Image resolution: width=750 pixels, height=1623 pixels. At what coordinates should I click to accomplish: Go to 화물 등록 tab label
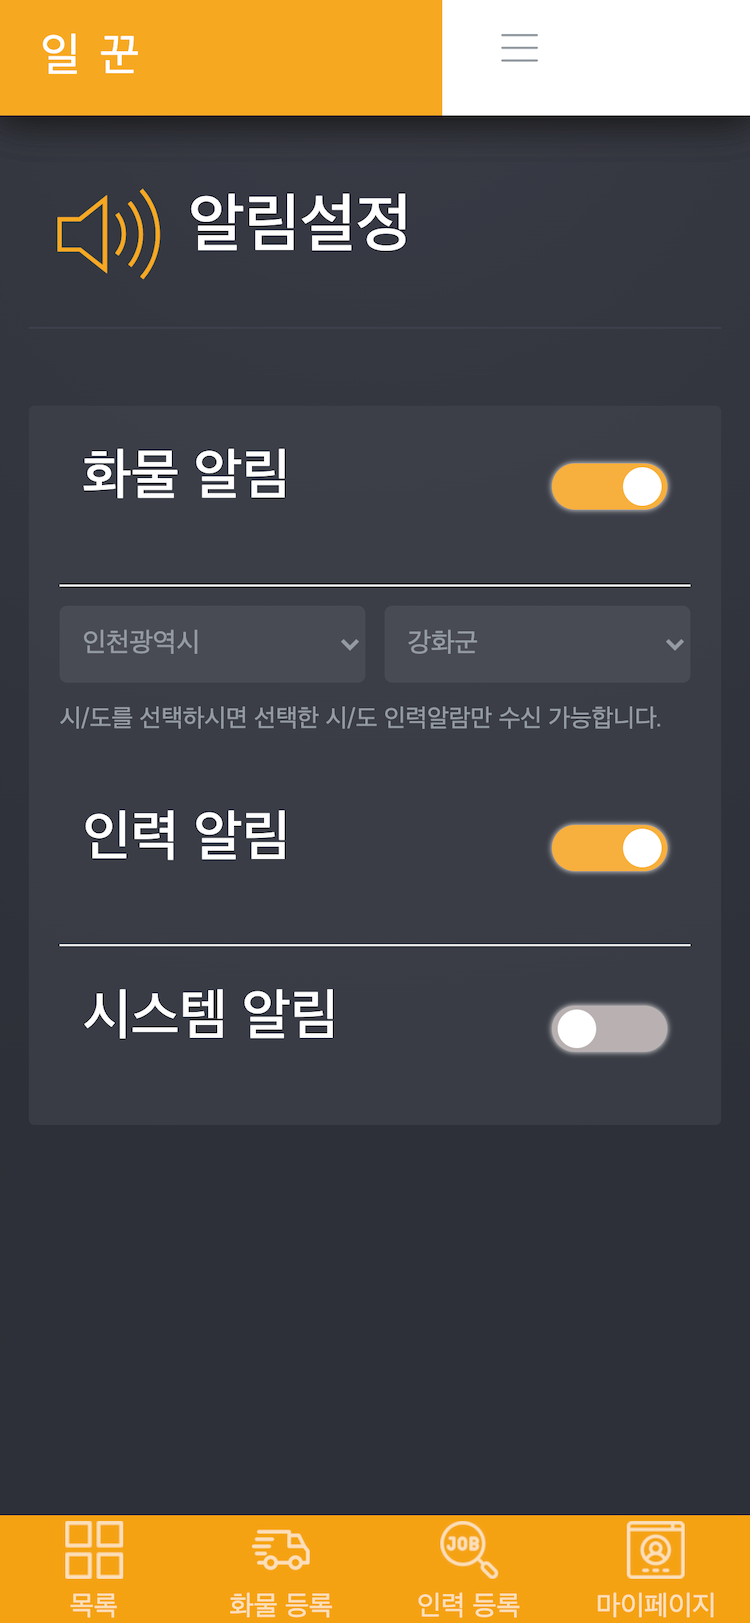coord(281,1604)
